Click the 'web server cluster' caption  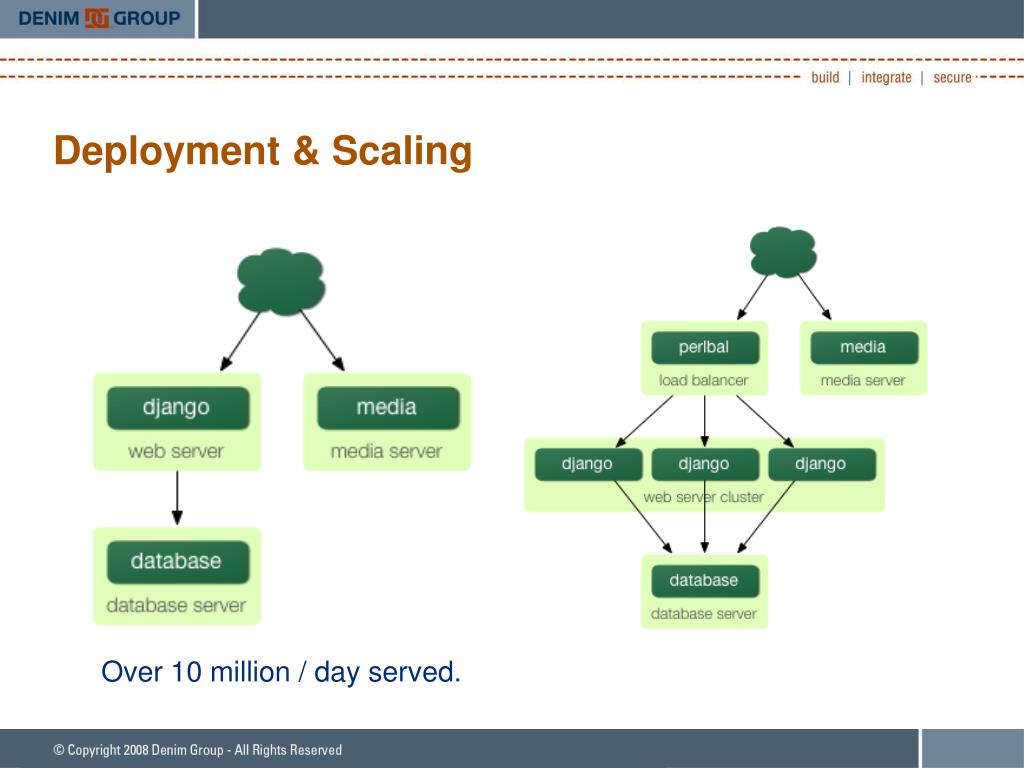click(x=703, y=497)
